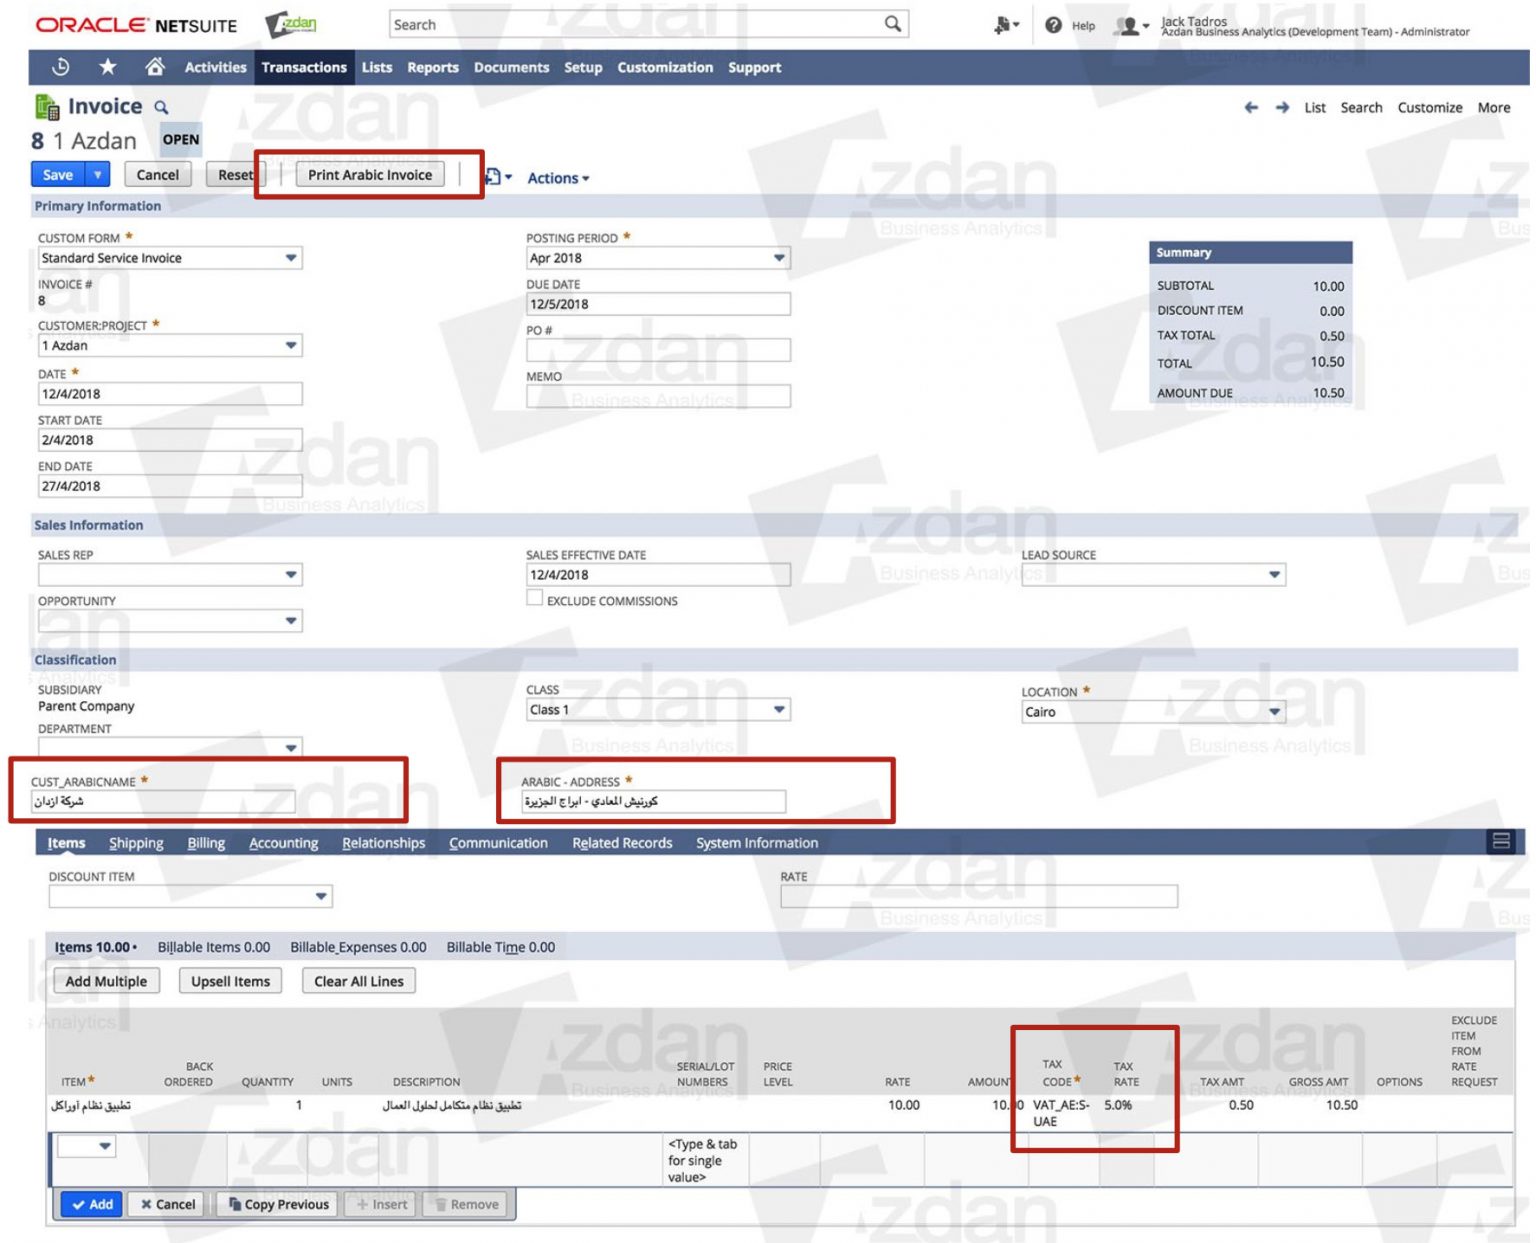Click the Clear All Lines button
Screen dimensions: 1536x1243
(x=358, y=981)
